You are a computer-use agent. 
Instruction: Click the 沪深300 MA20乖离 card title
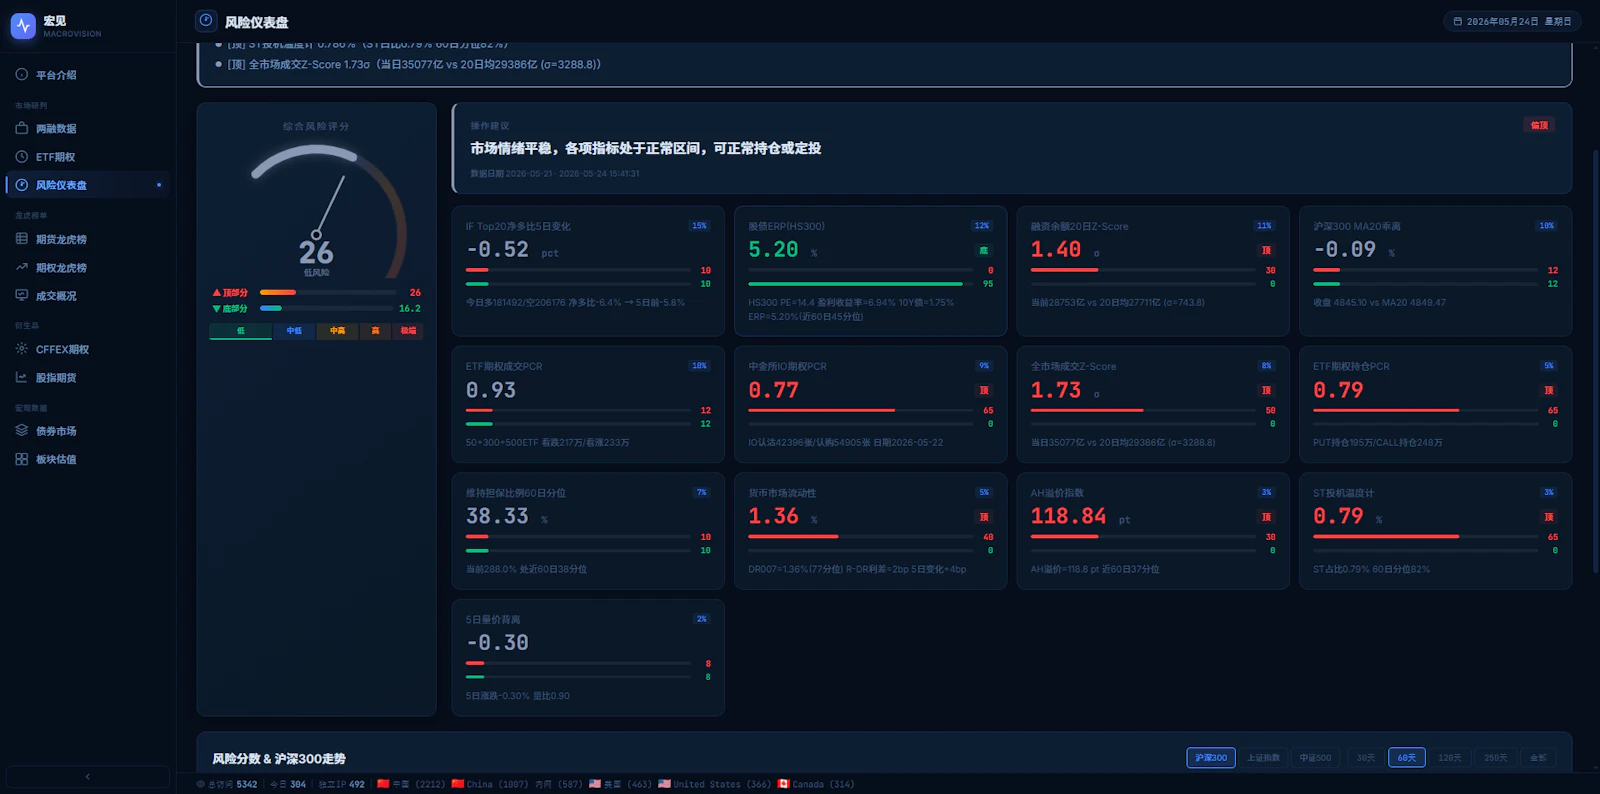1357,226
